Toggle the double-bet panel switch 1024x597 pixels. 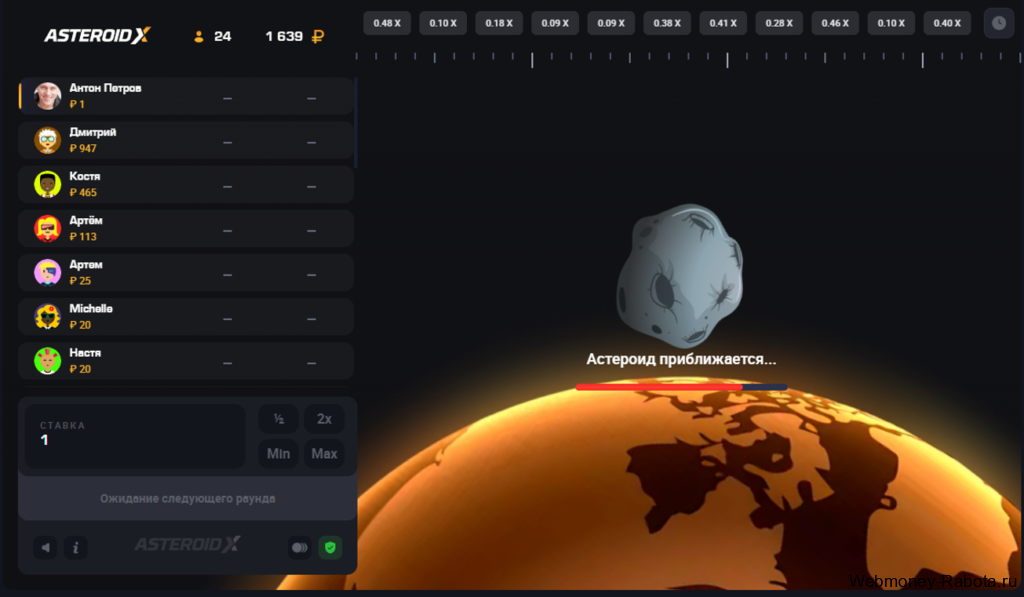pyautogui.click(x=300, y=547)
